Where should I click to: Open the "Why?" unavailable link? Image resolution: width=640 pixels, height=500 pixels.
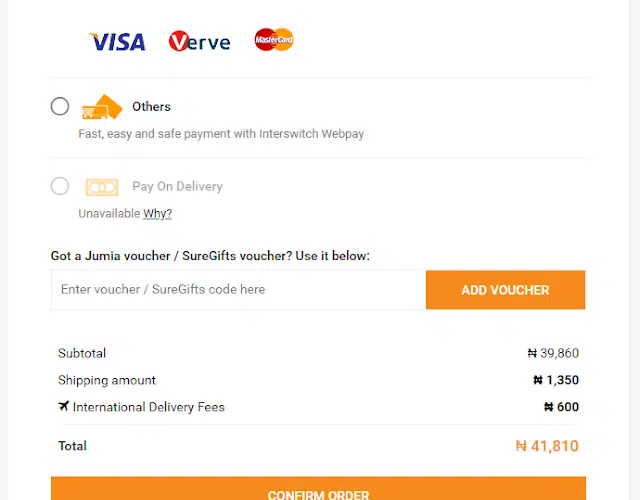[x=157, y=213]
